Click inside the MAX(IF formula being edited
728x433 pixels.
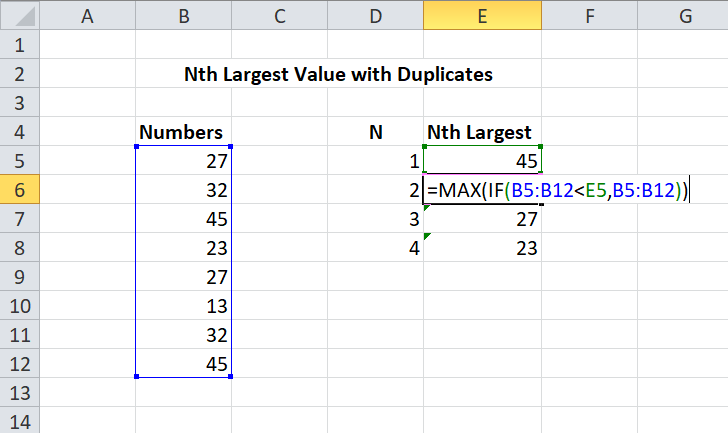[x=557, y=190]
